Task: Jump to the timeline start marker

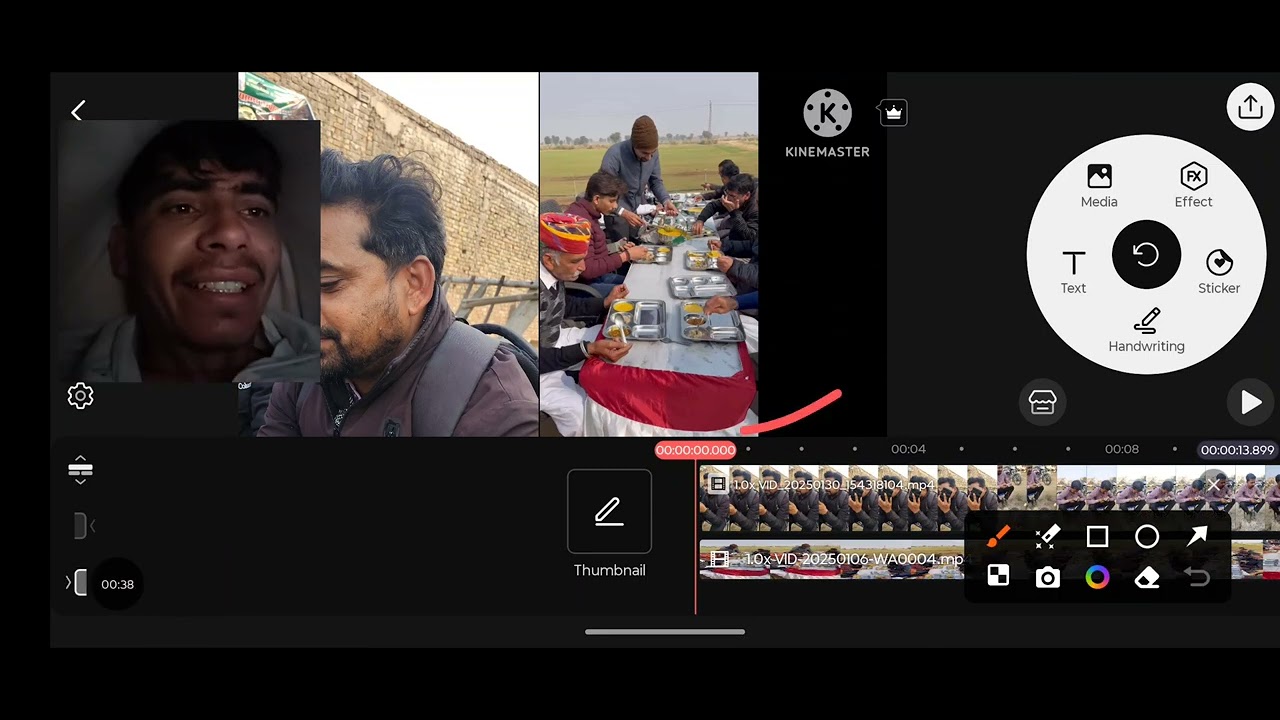Action: pyautogui.click(x=84, y=526)
